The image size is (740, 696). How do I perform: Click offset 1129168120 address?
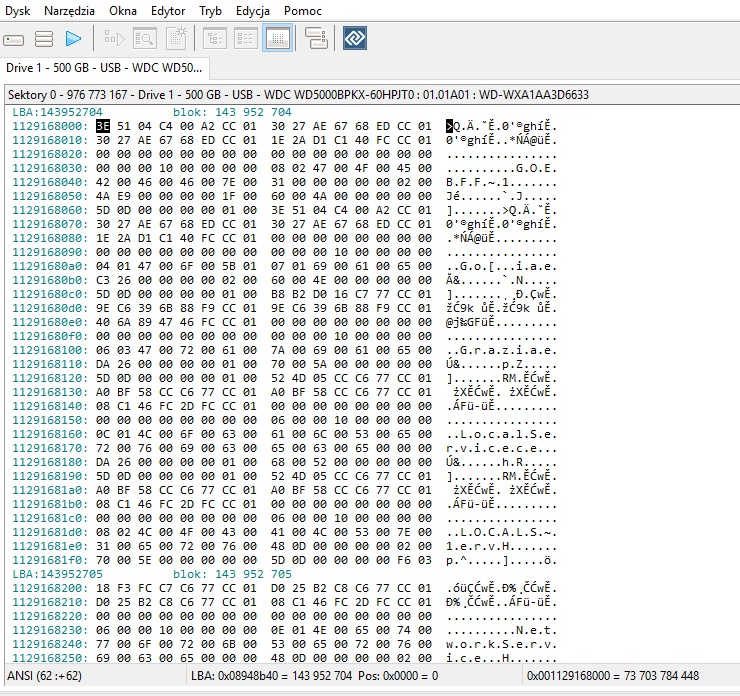coord(50,378)
